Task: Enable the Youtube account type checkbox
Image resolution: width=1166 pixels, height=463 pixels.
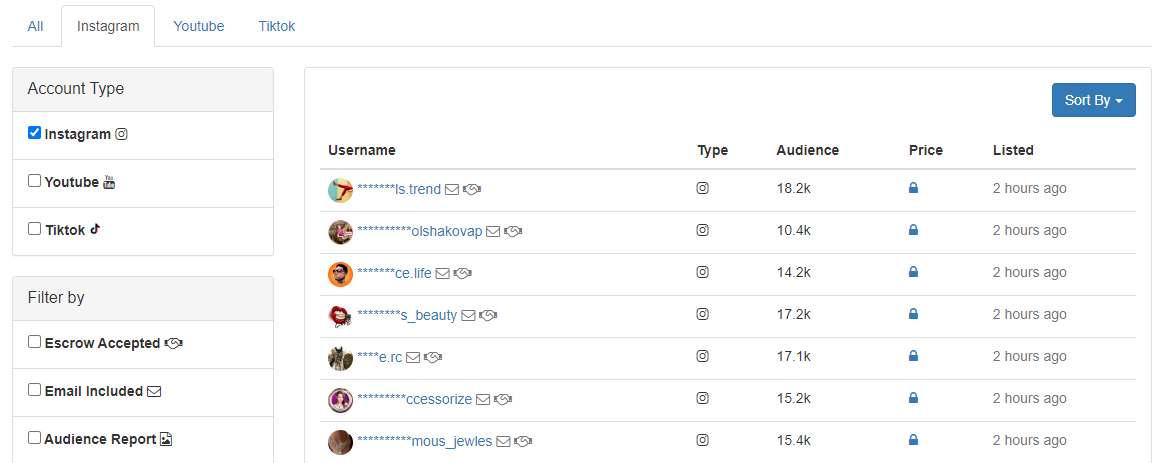Action: 35,181
